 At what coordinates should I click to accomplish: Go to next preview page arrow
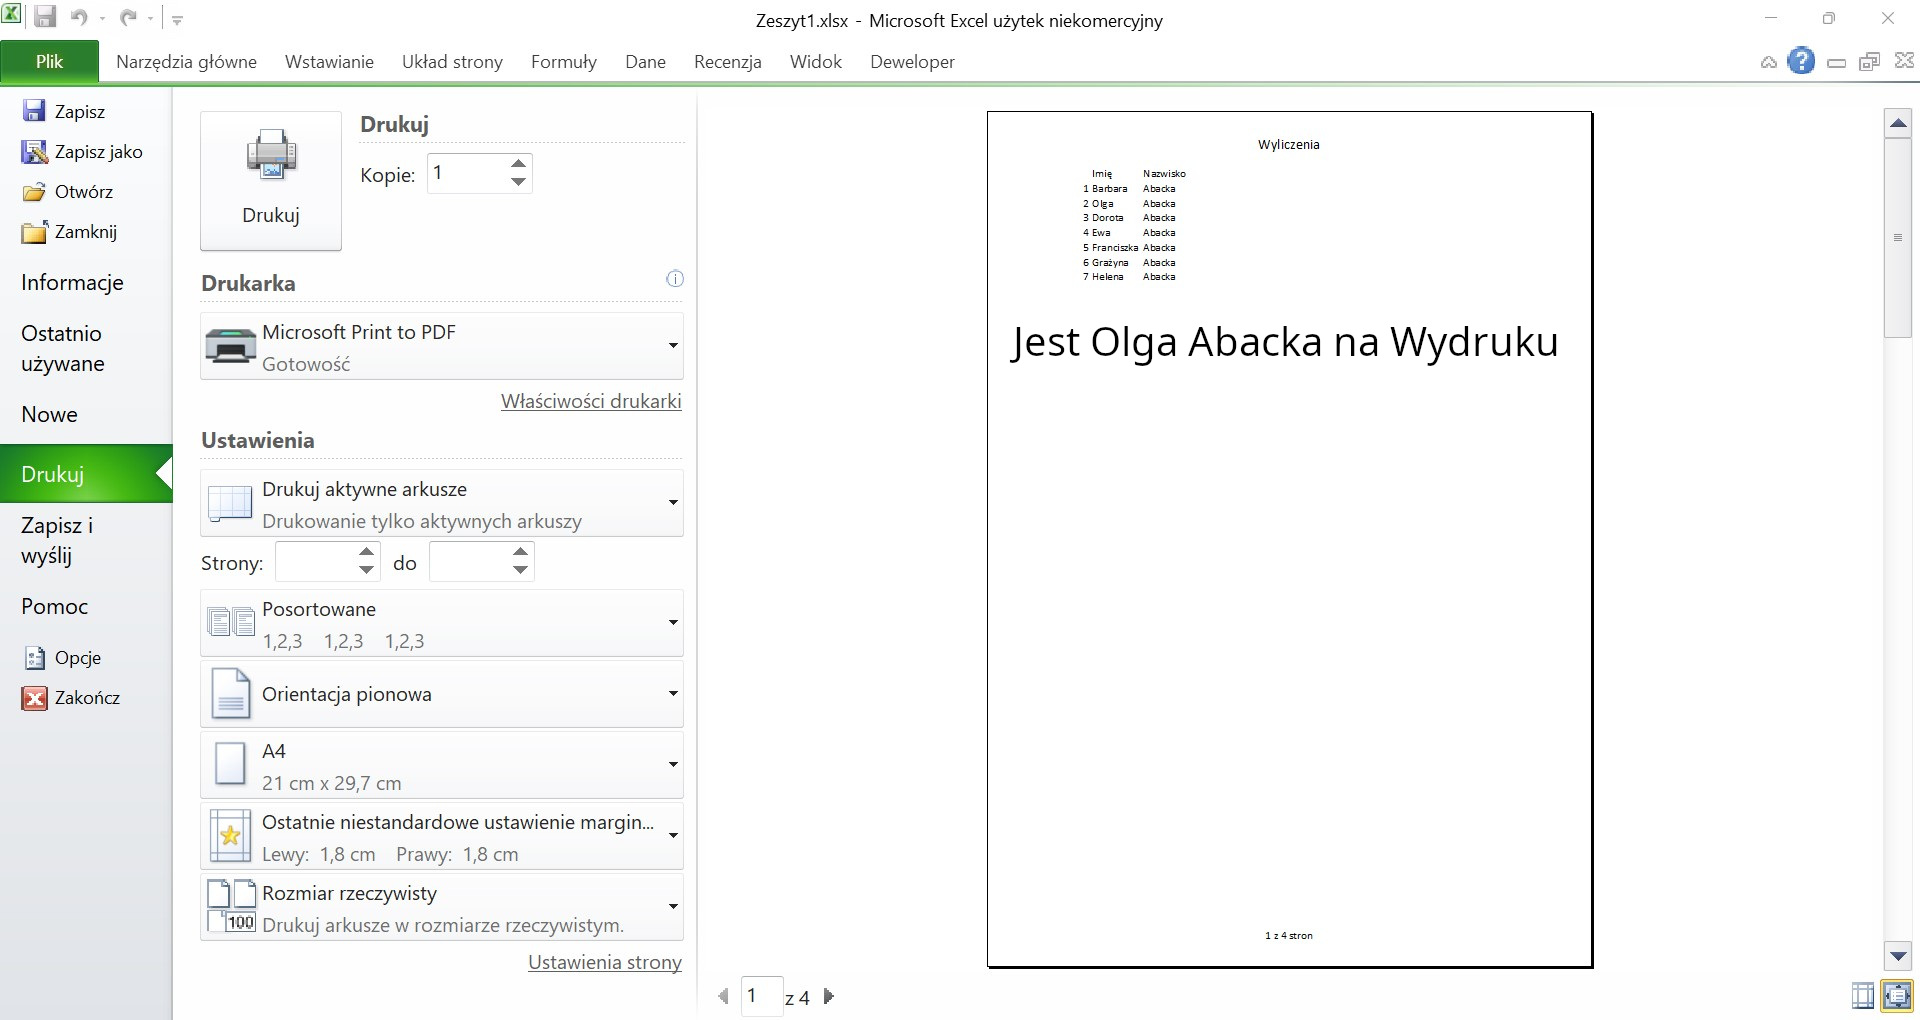pos(828,996)
